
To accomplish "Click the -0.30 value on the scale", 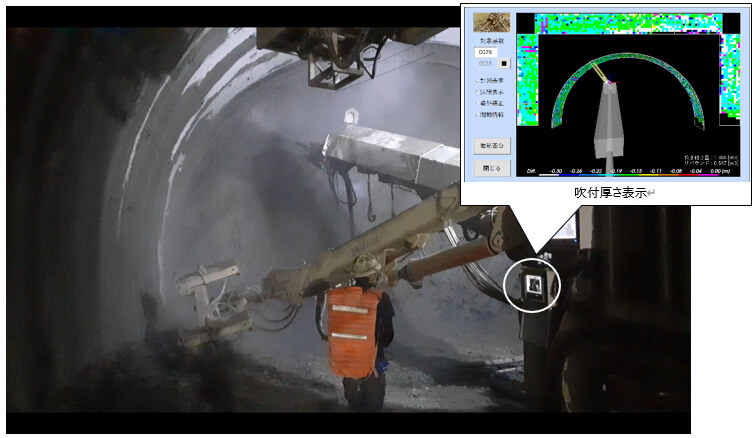I will coord(556,171).
